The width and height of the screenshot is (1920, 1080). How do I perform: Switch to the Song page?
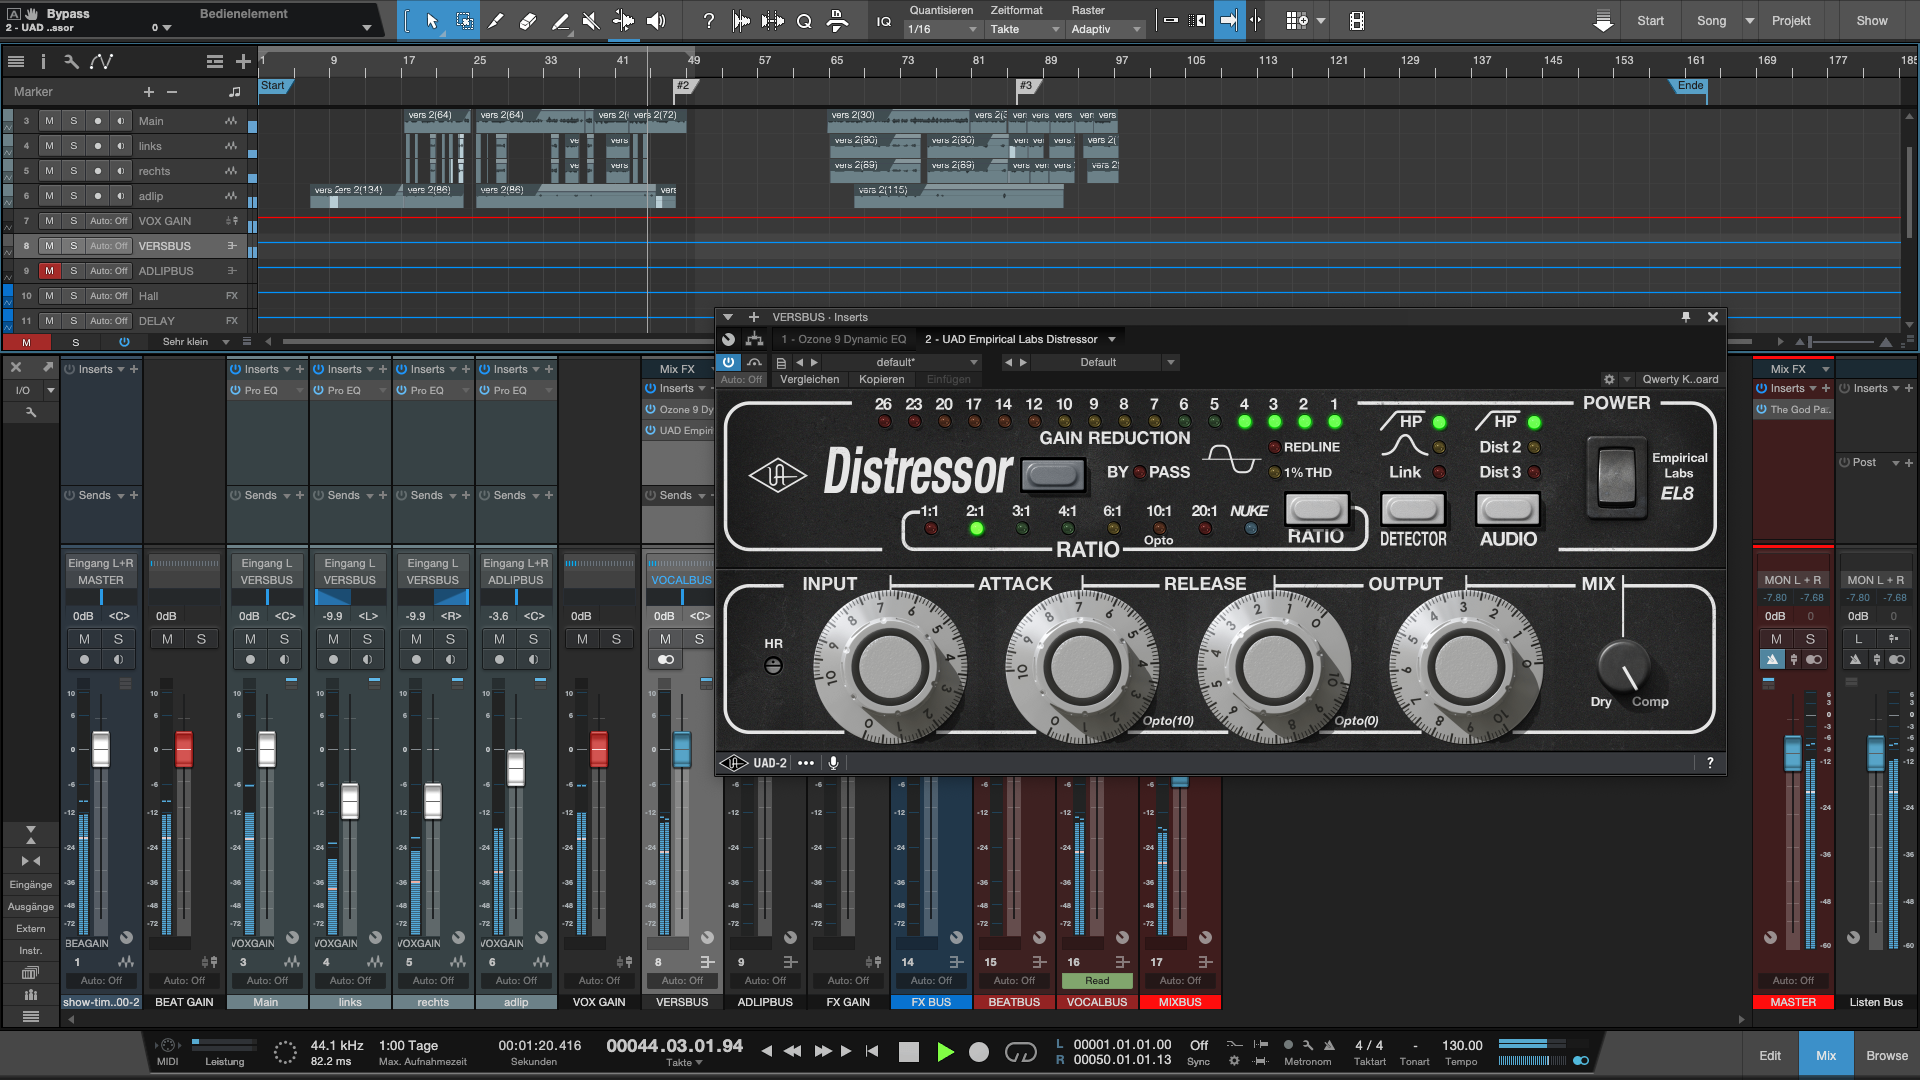1711,21
